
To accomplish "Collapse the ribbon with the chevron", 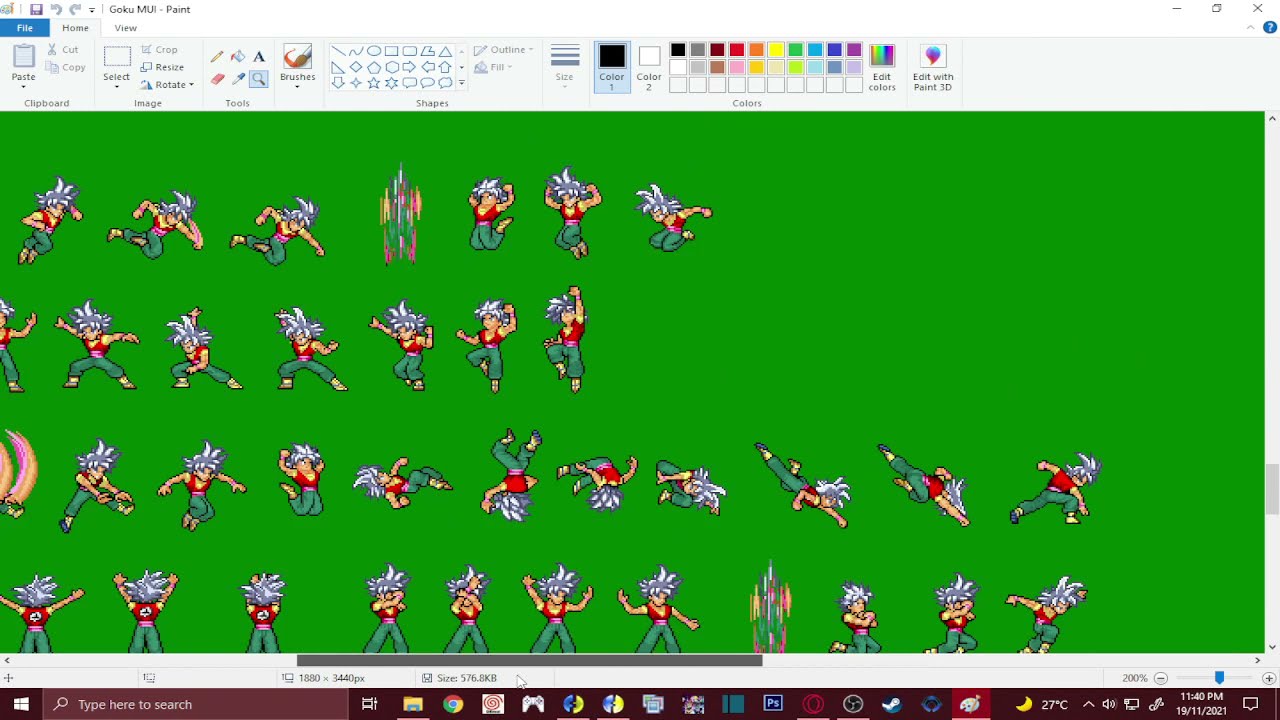I will (x=1251, y=28).
